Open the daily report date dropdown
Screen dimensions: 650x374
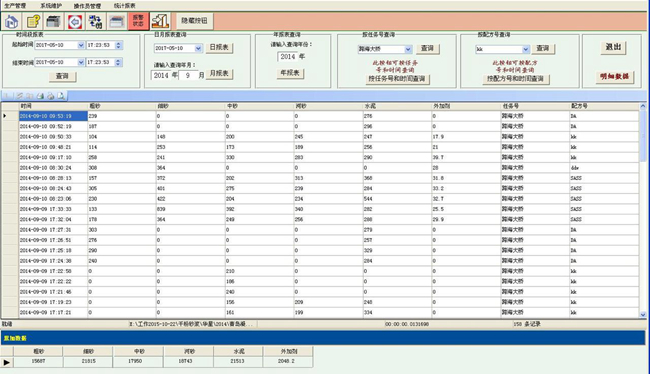(198, 49)
